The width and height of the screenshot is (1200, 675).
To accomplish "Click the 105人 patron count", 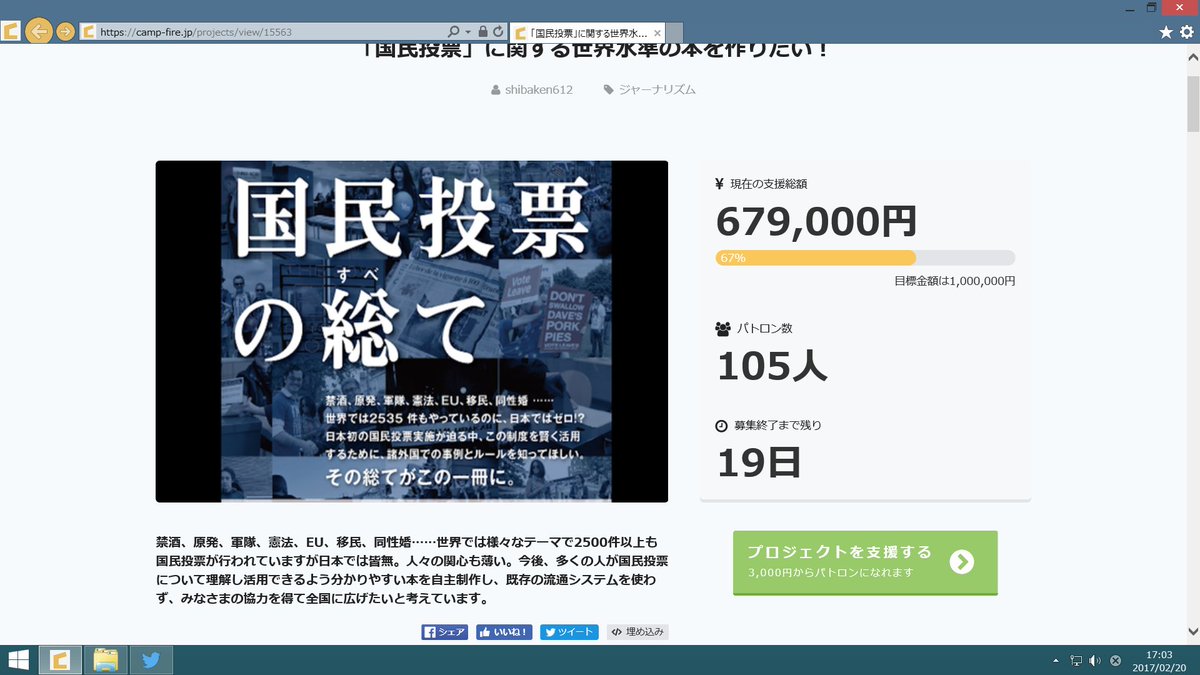I will pos(772,366).
